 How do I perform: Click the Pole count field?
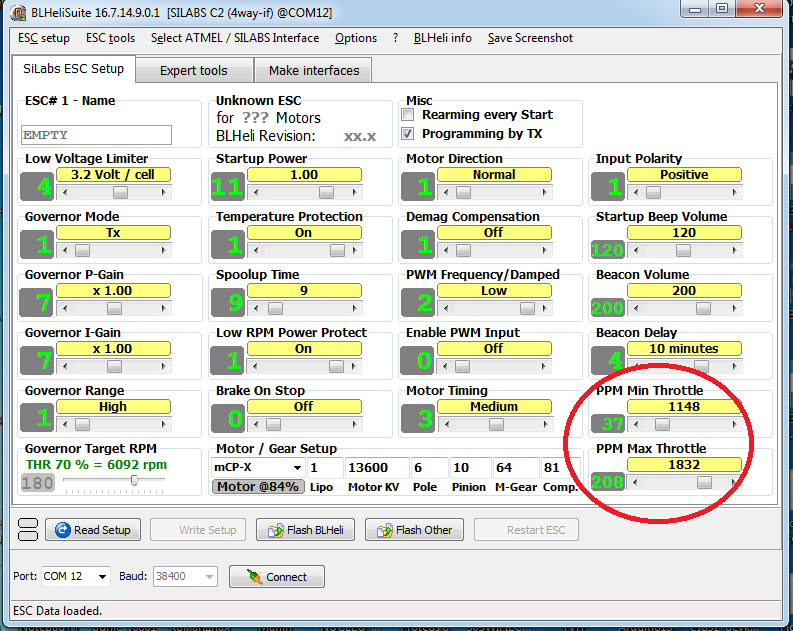pyautogui.click(x=429, y=467)
